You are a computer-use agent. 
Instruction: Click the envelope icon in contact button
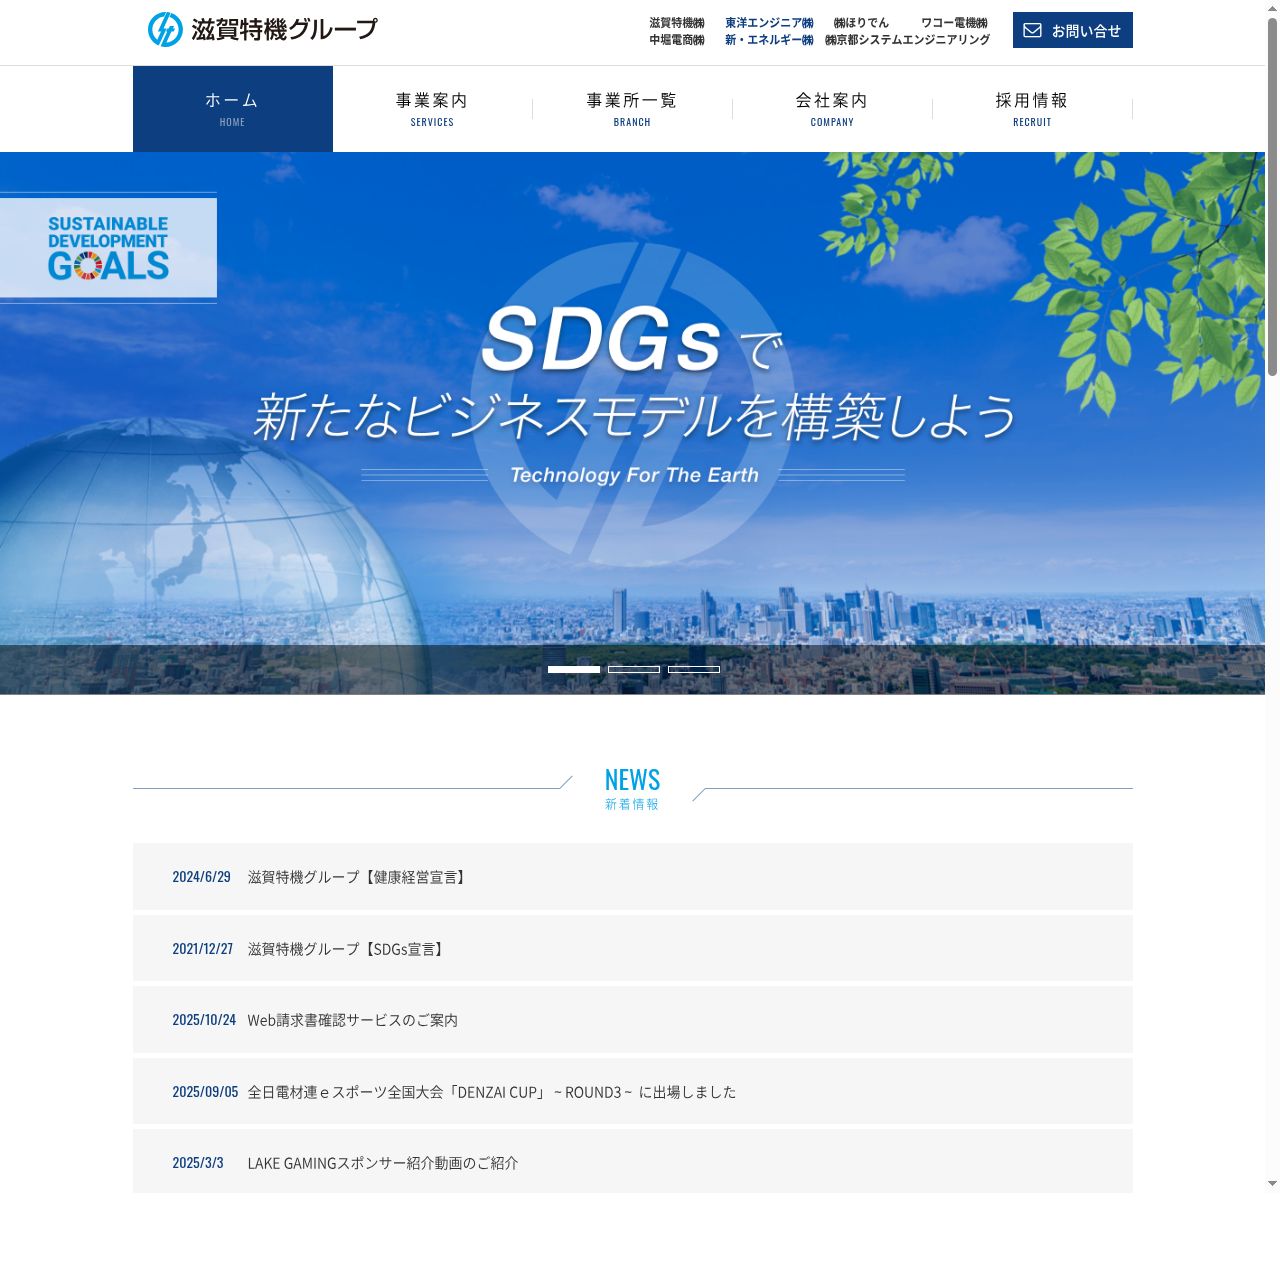tap(1033, 30)
